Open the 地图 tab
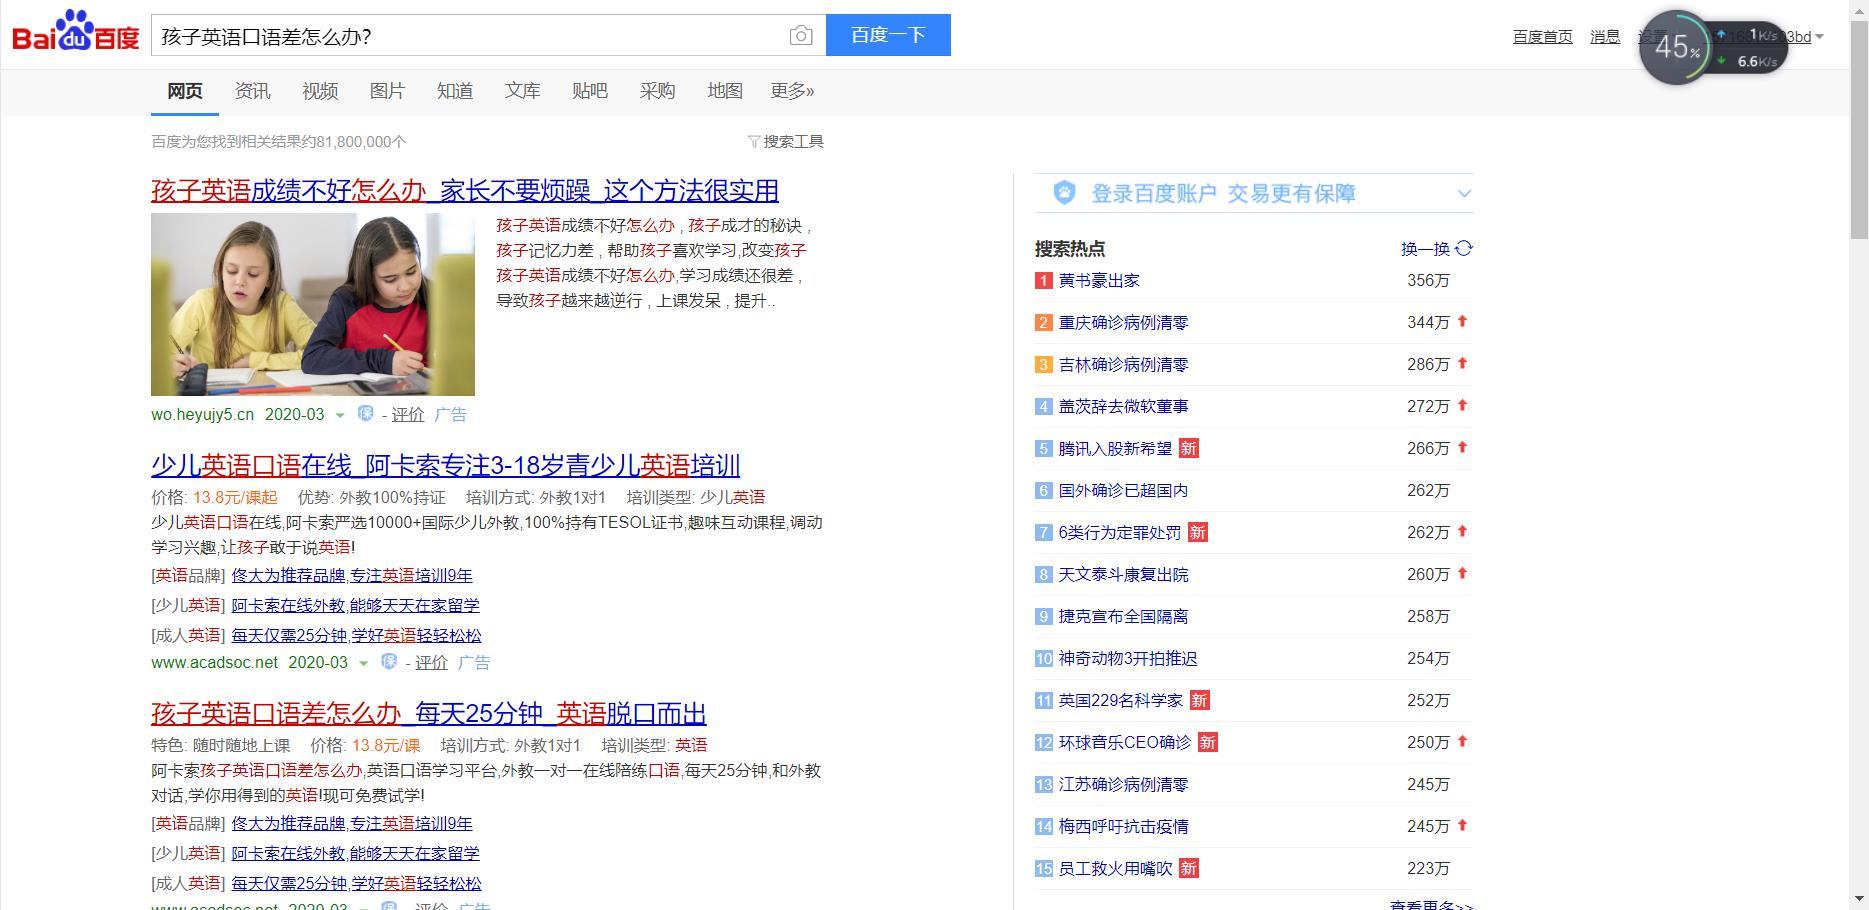The image size is (1869, 910). [x=723, y=90]
